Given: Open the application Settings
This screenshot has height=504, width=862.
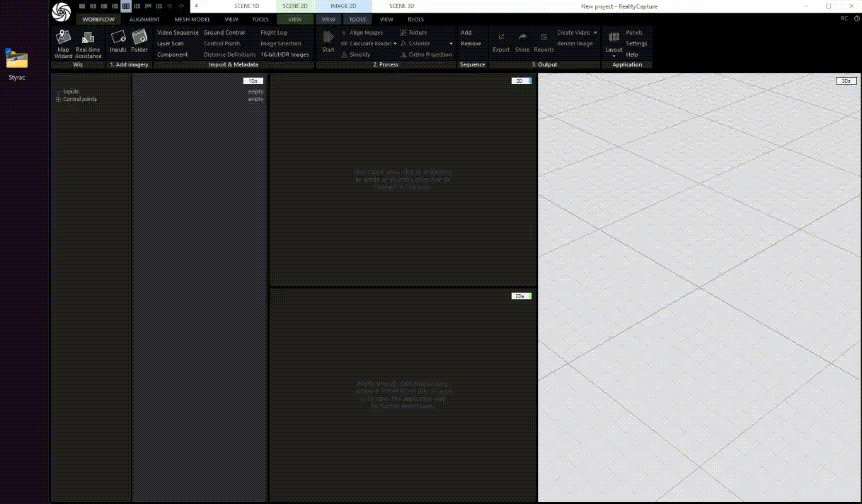Looking at the screenshot, I should (x=636, y=44).
